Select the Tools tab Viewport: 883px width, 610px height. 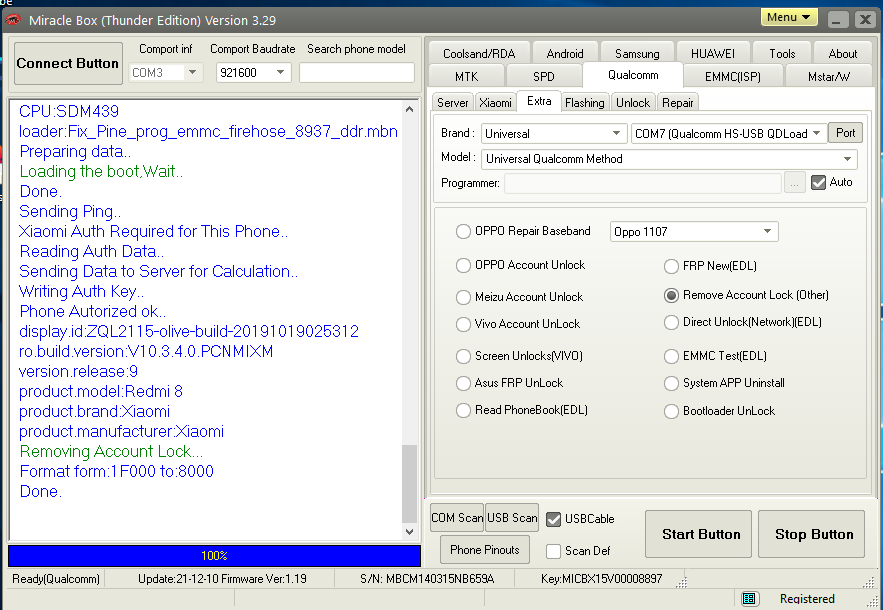[x=782, y=54]
